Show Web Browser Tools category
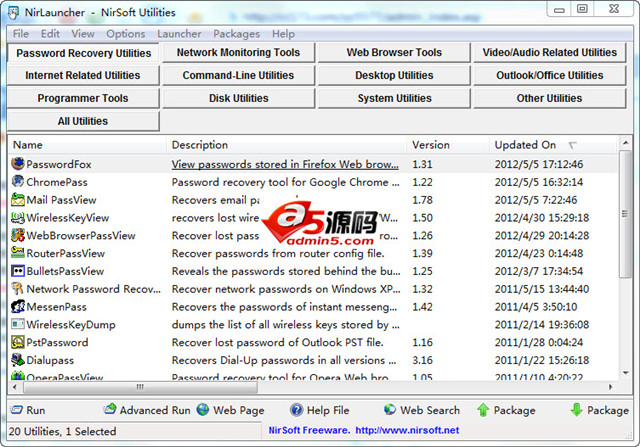Viewport: 640px width, 447px height. coord(394,53)
